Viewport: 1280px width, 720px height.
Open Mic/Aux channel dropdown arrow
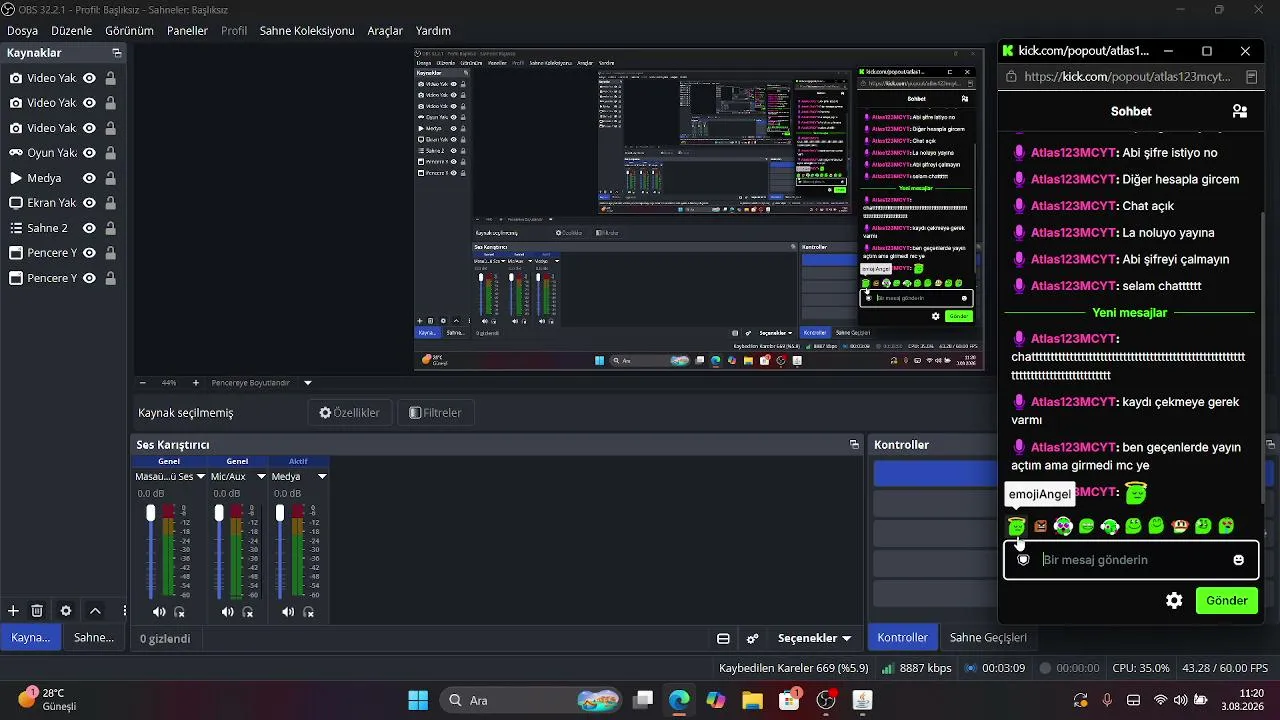(261, 477)
